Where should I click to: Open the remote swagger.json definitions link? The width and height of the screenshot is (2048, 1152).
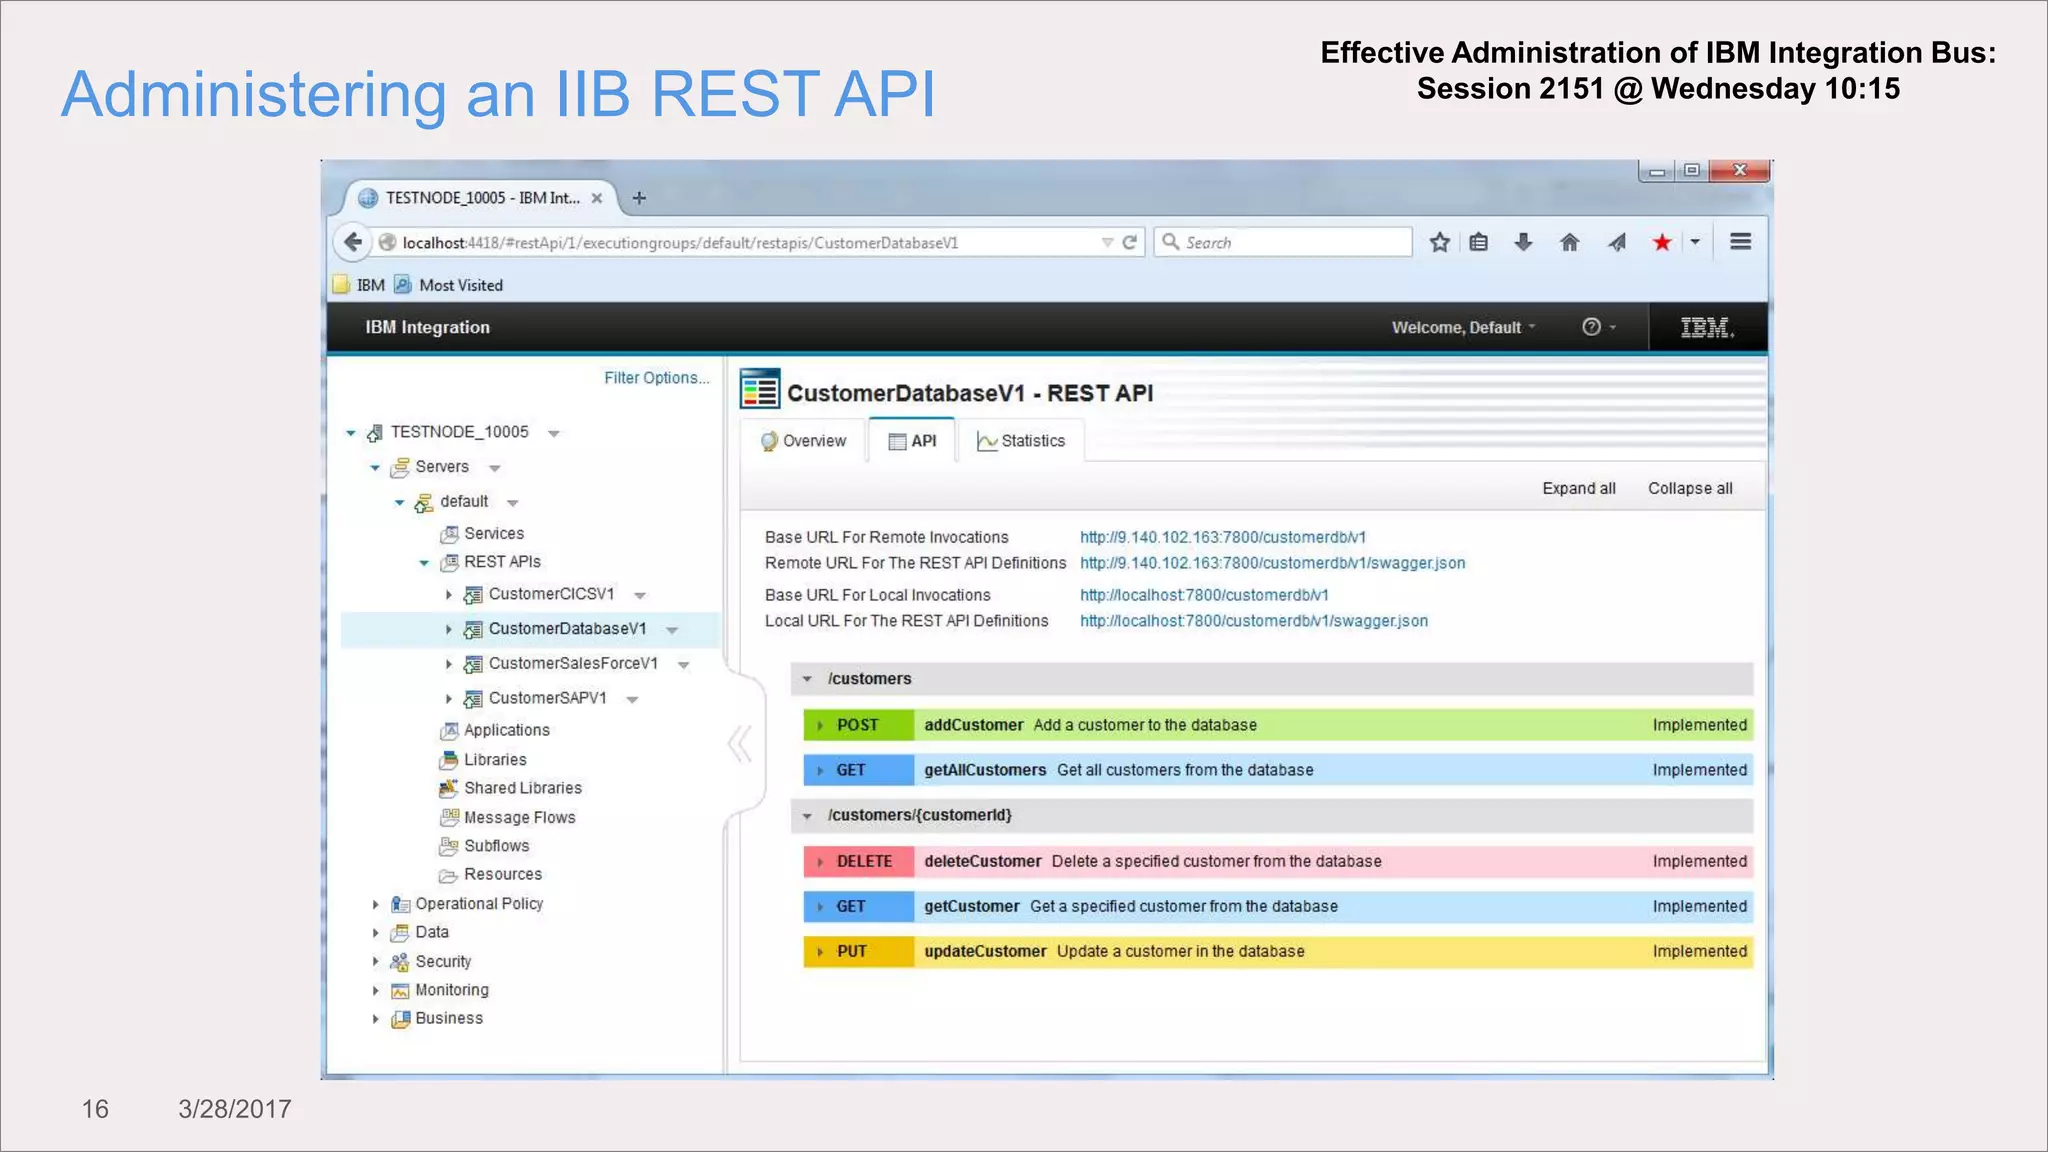point(1272,563)
